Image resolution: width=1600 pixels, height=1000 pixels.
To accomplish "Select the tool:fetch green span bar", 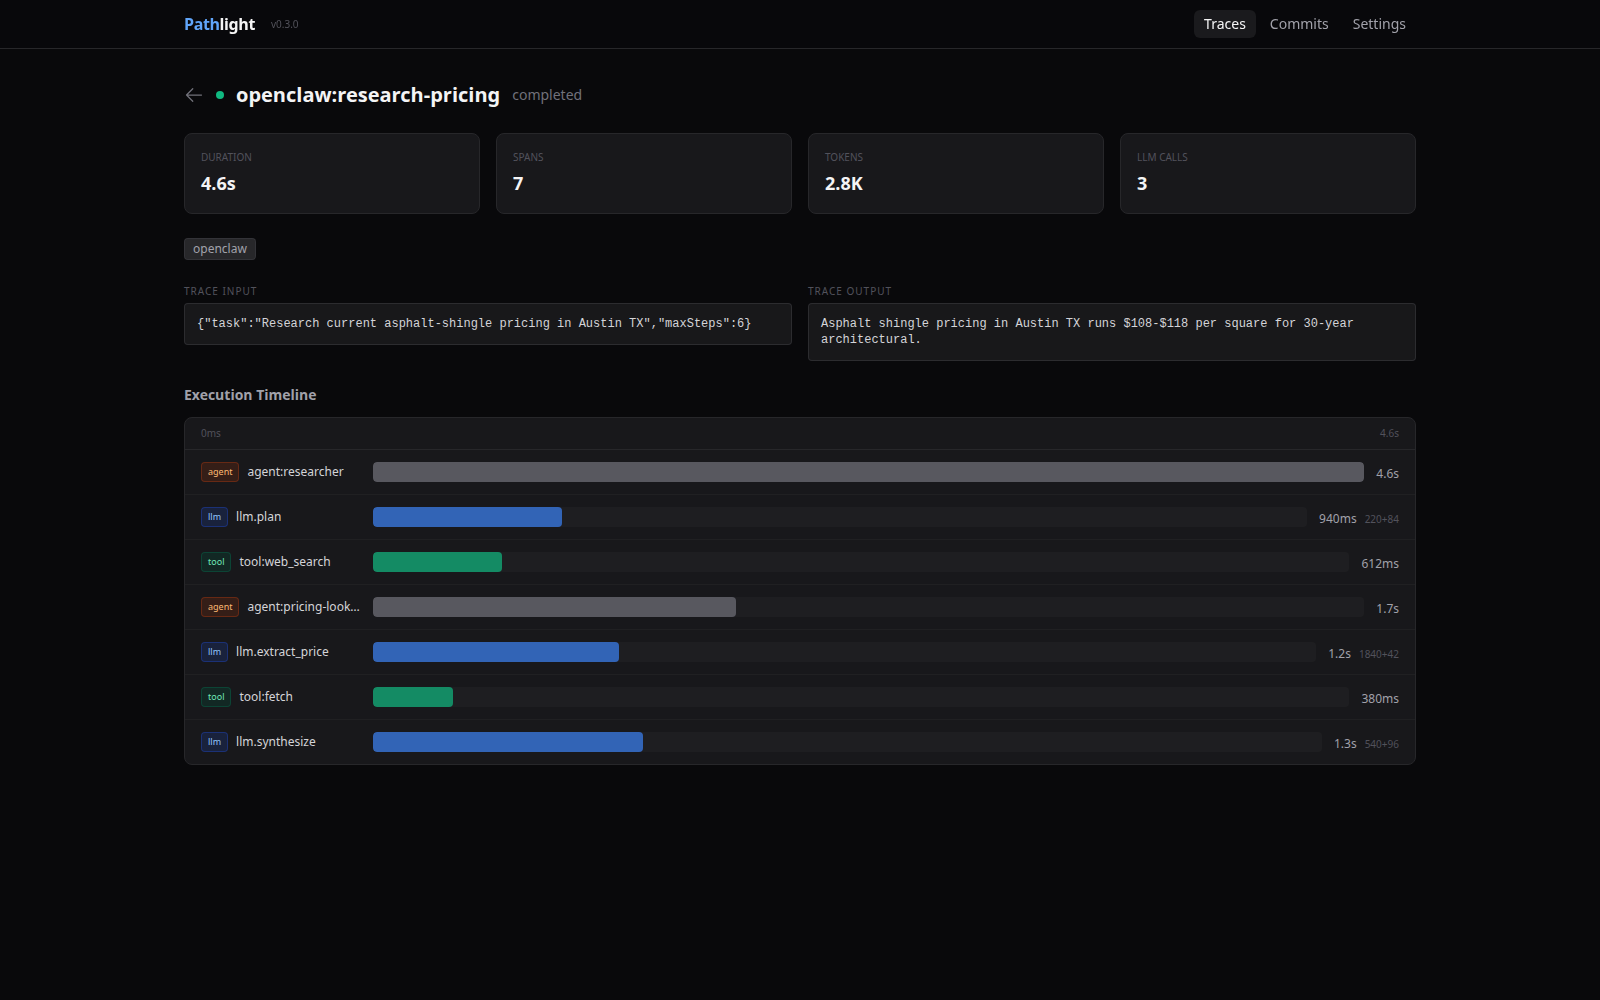I will (x=413, y=697).
